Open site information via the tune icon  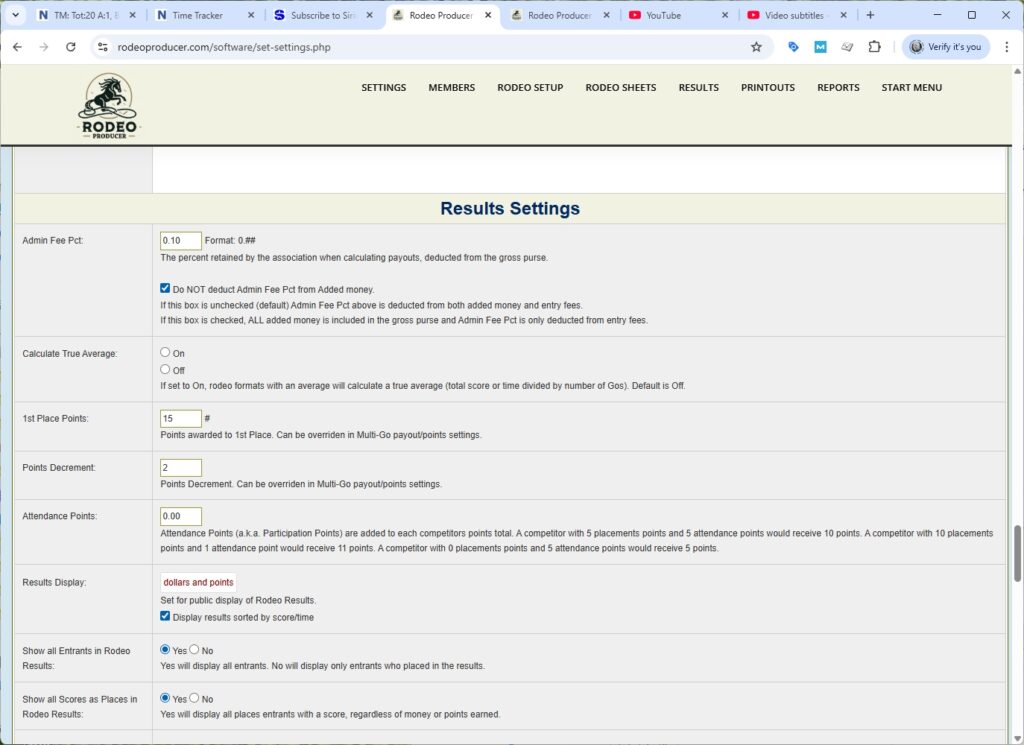pos(105,46)
